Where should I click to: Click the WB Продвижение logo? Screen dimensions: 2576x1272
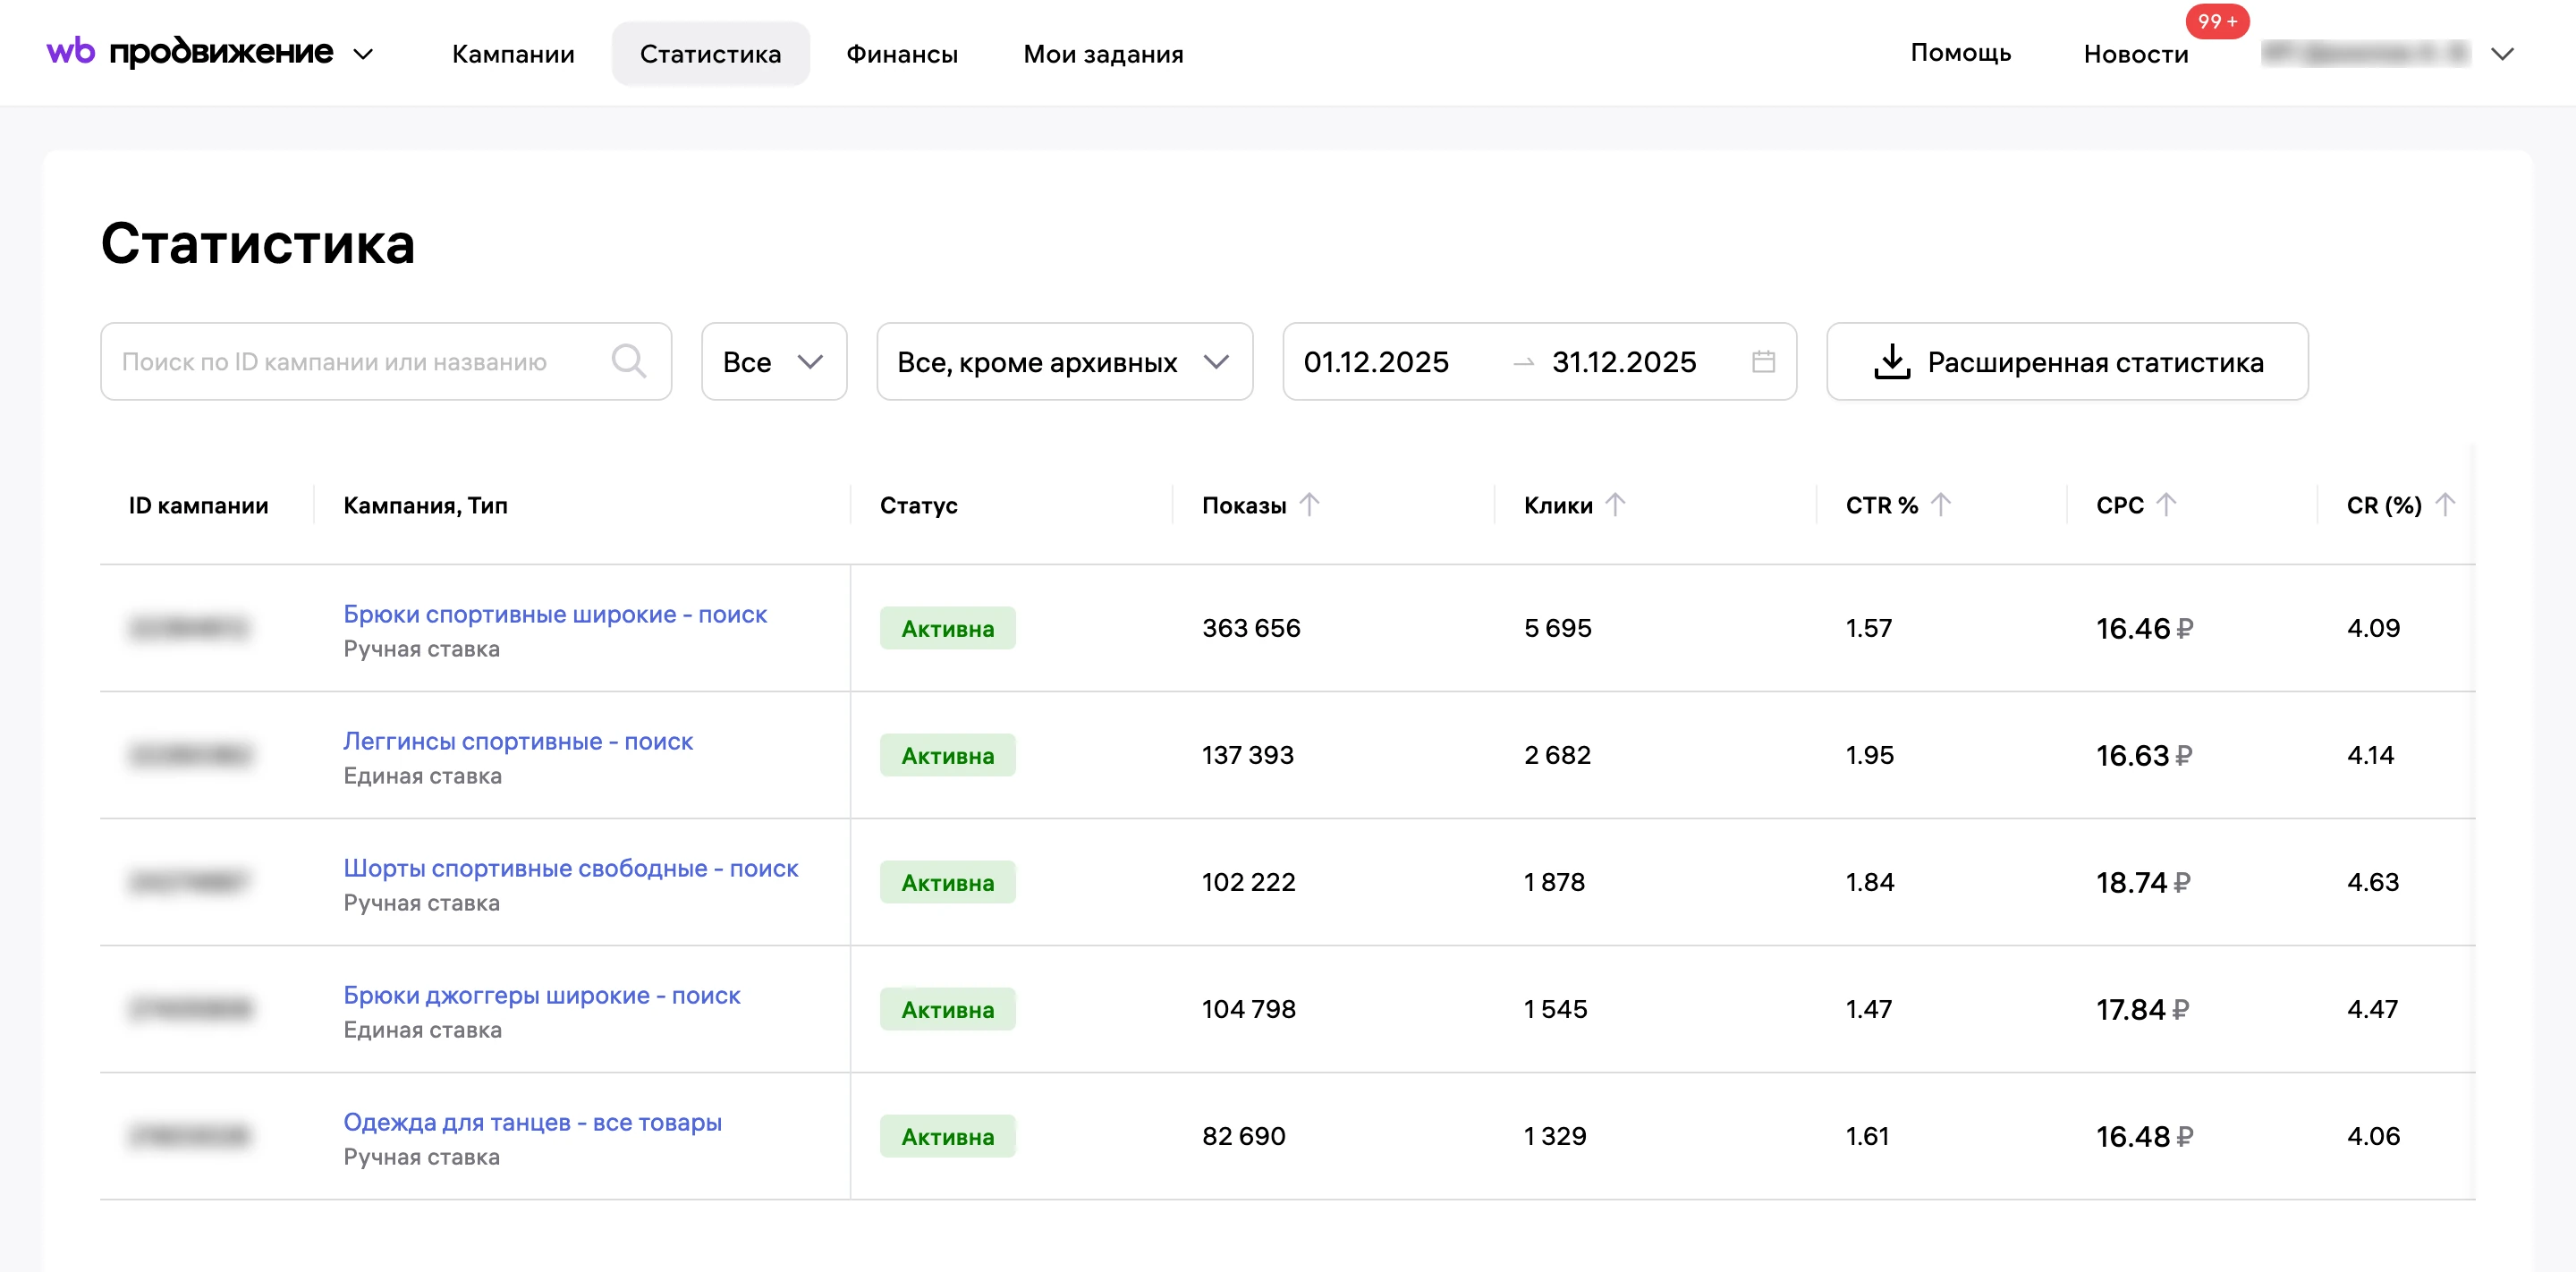189,52
